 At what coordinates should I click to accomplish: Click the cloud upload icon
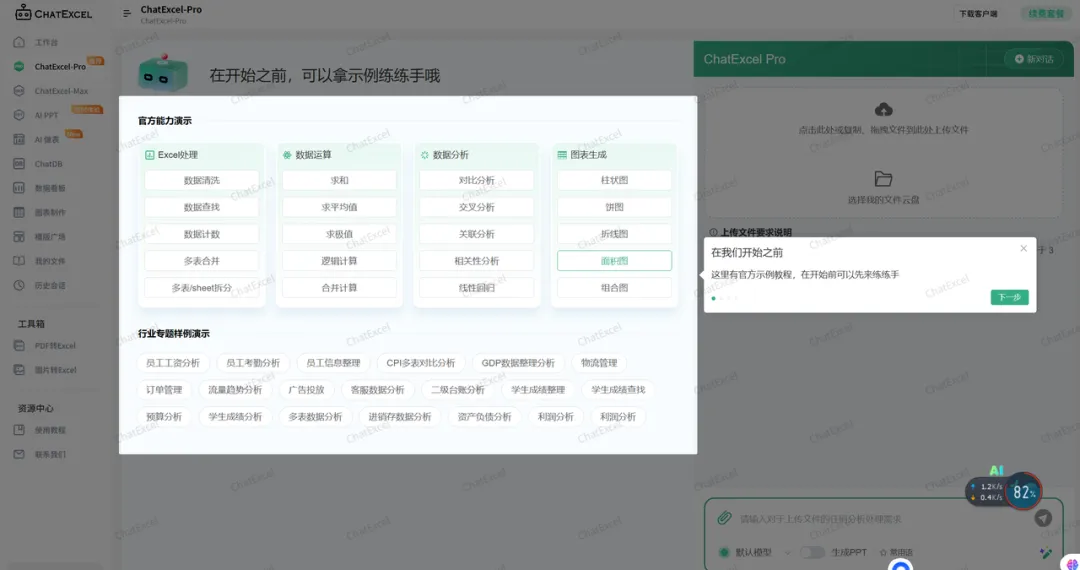884,109
